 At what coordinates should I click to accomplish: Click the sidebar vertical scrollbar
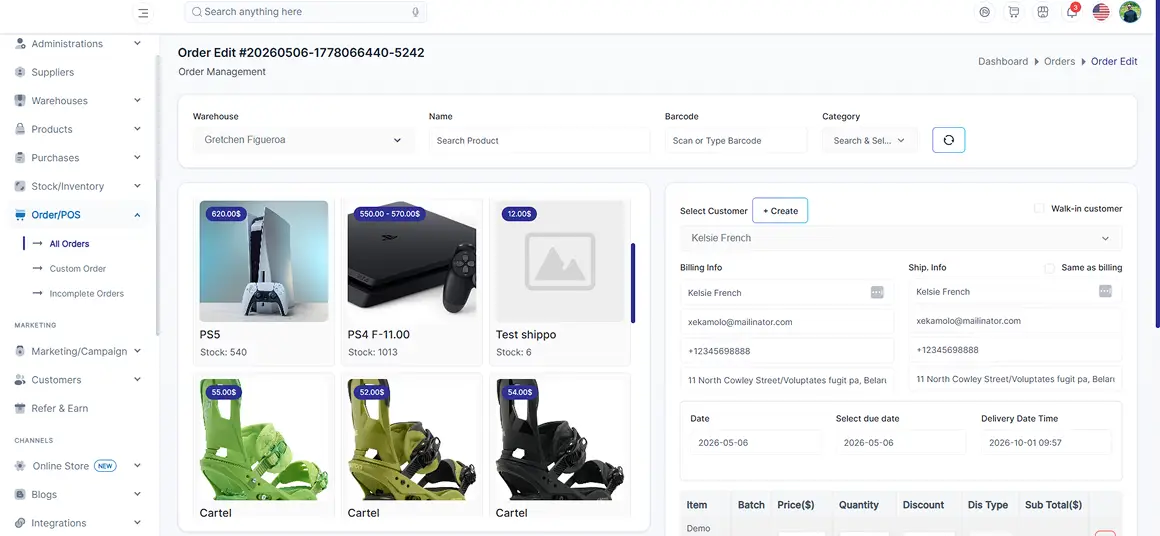pyautogui.click(x=157, y=196)
